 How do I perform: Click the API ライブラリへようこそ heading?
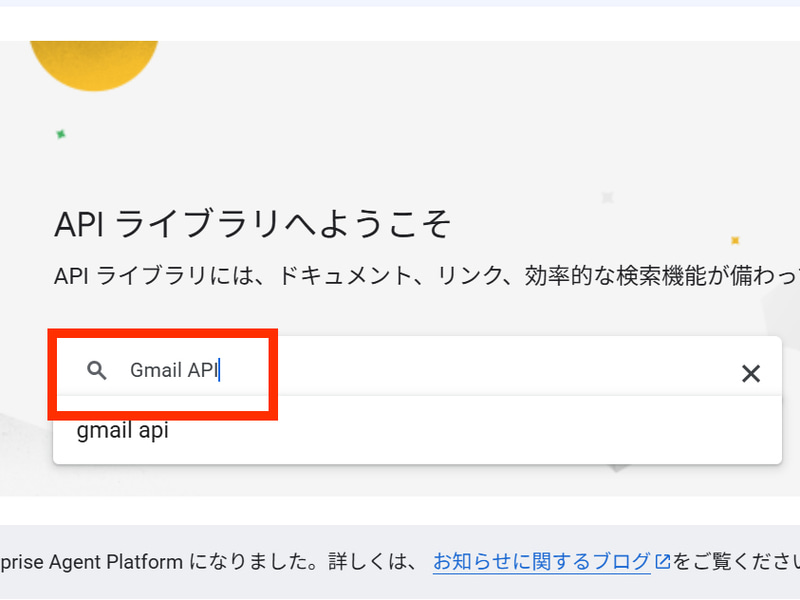click(253, 224)
